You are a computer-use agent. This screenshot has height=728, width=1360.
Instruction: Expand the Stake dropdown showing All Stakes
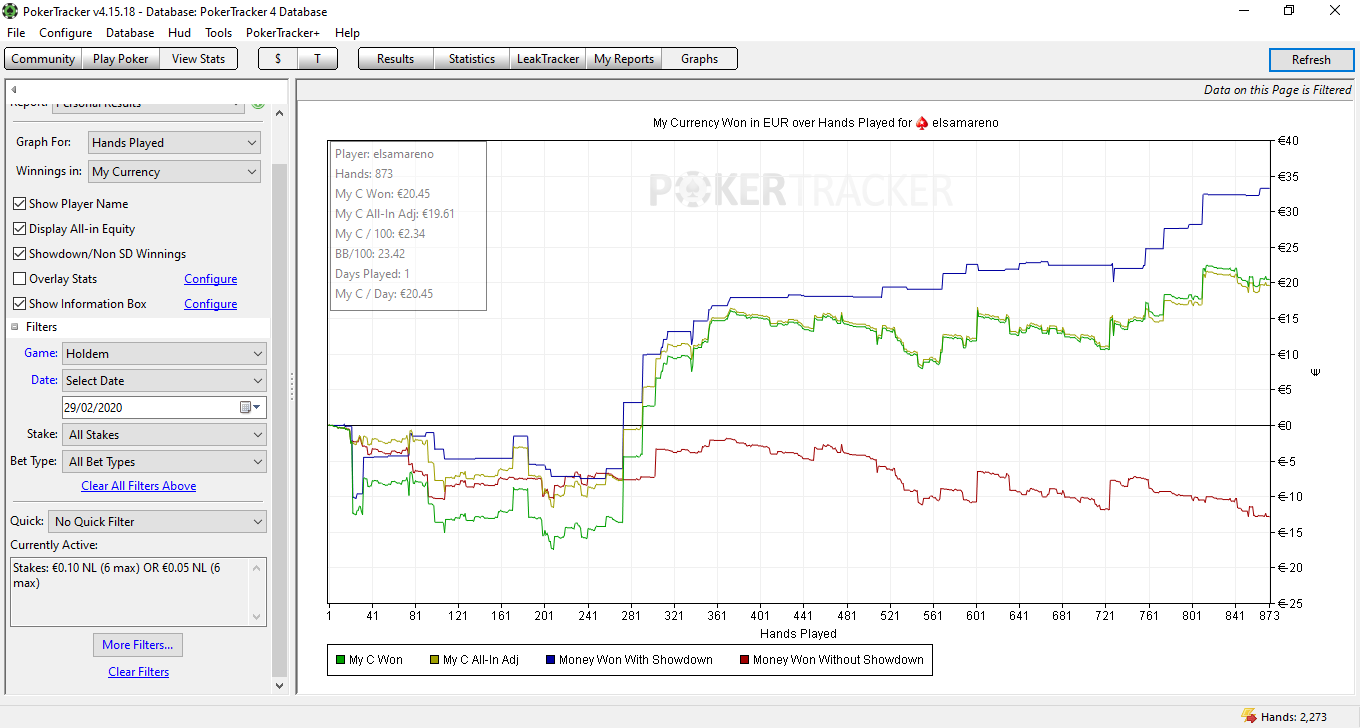(164, 435)
